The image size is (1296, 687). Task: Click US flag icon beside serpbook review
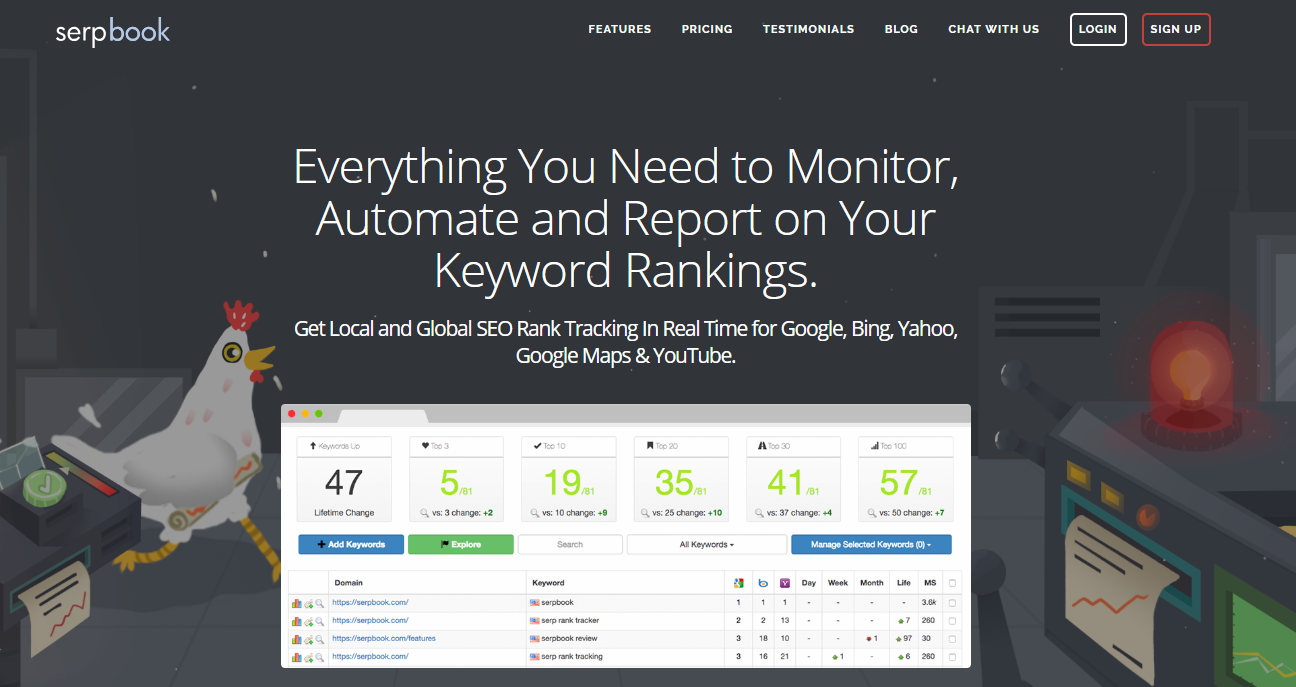pyautogui.click(x=534, y=639)
